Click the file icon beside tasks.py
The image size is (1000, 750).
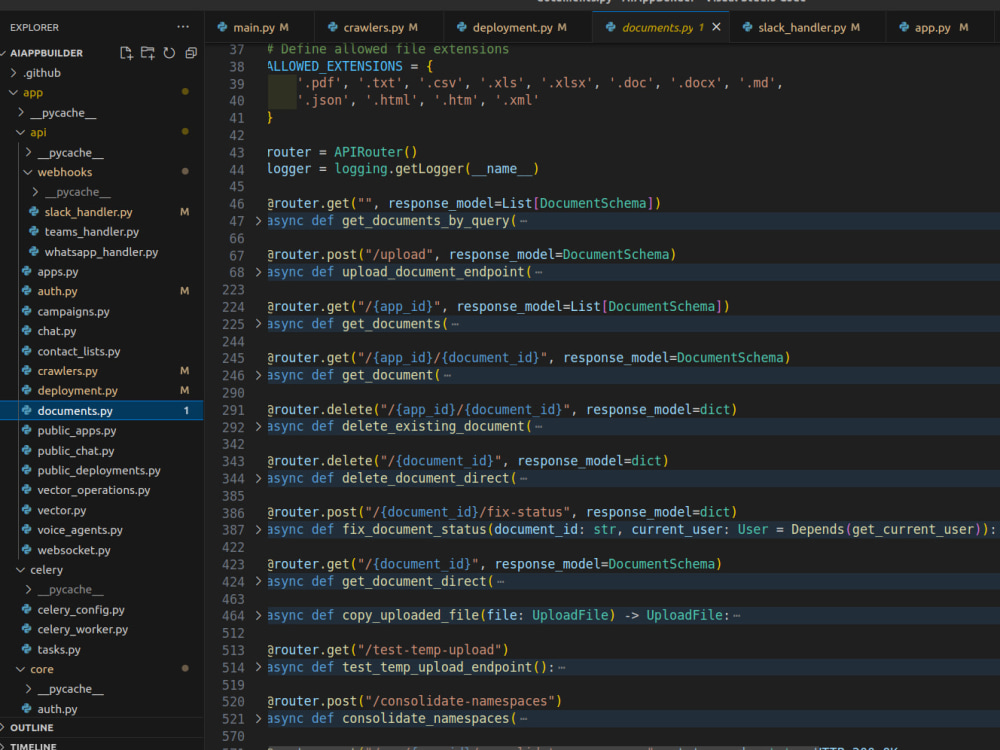click(x=27, y=649)
